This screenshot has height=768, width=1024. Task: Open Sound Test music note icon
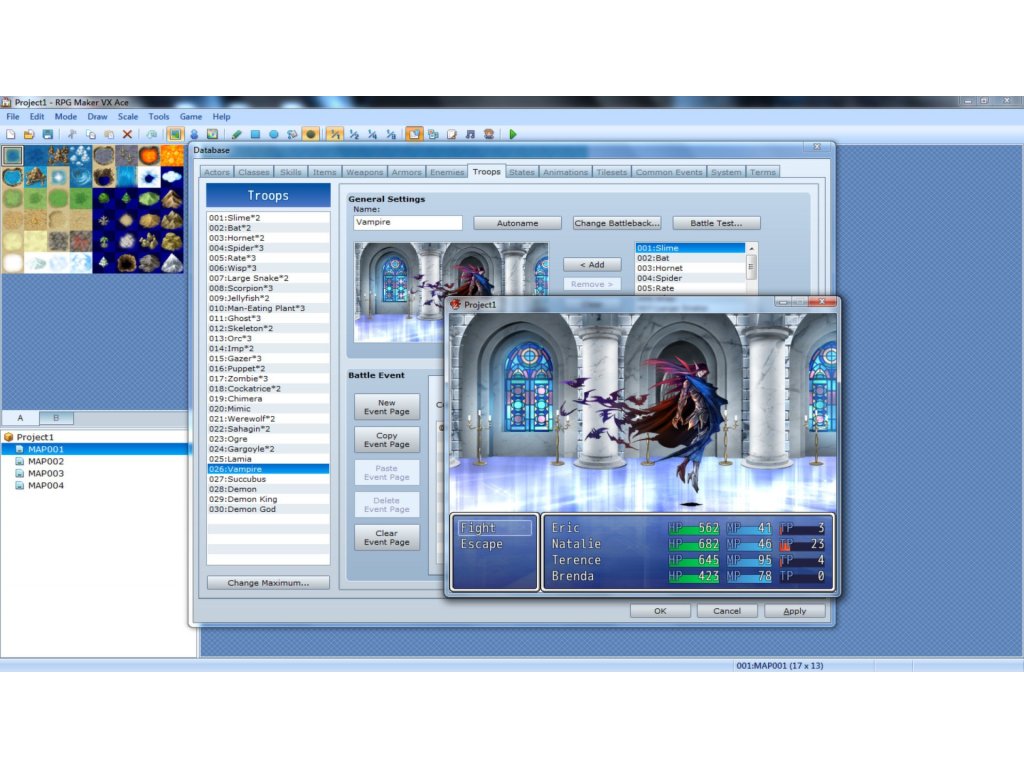(x=470, y=134)
